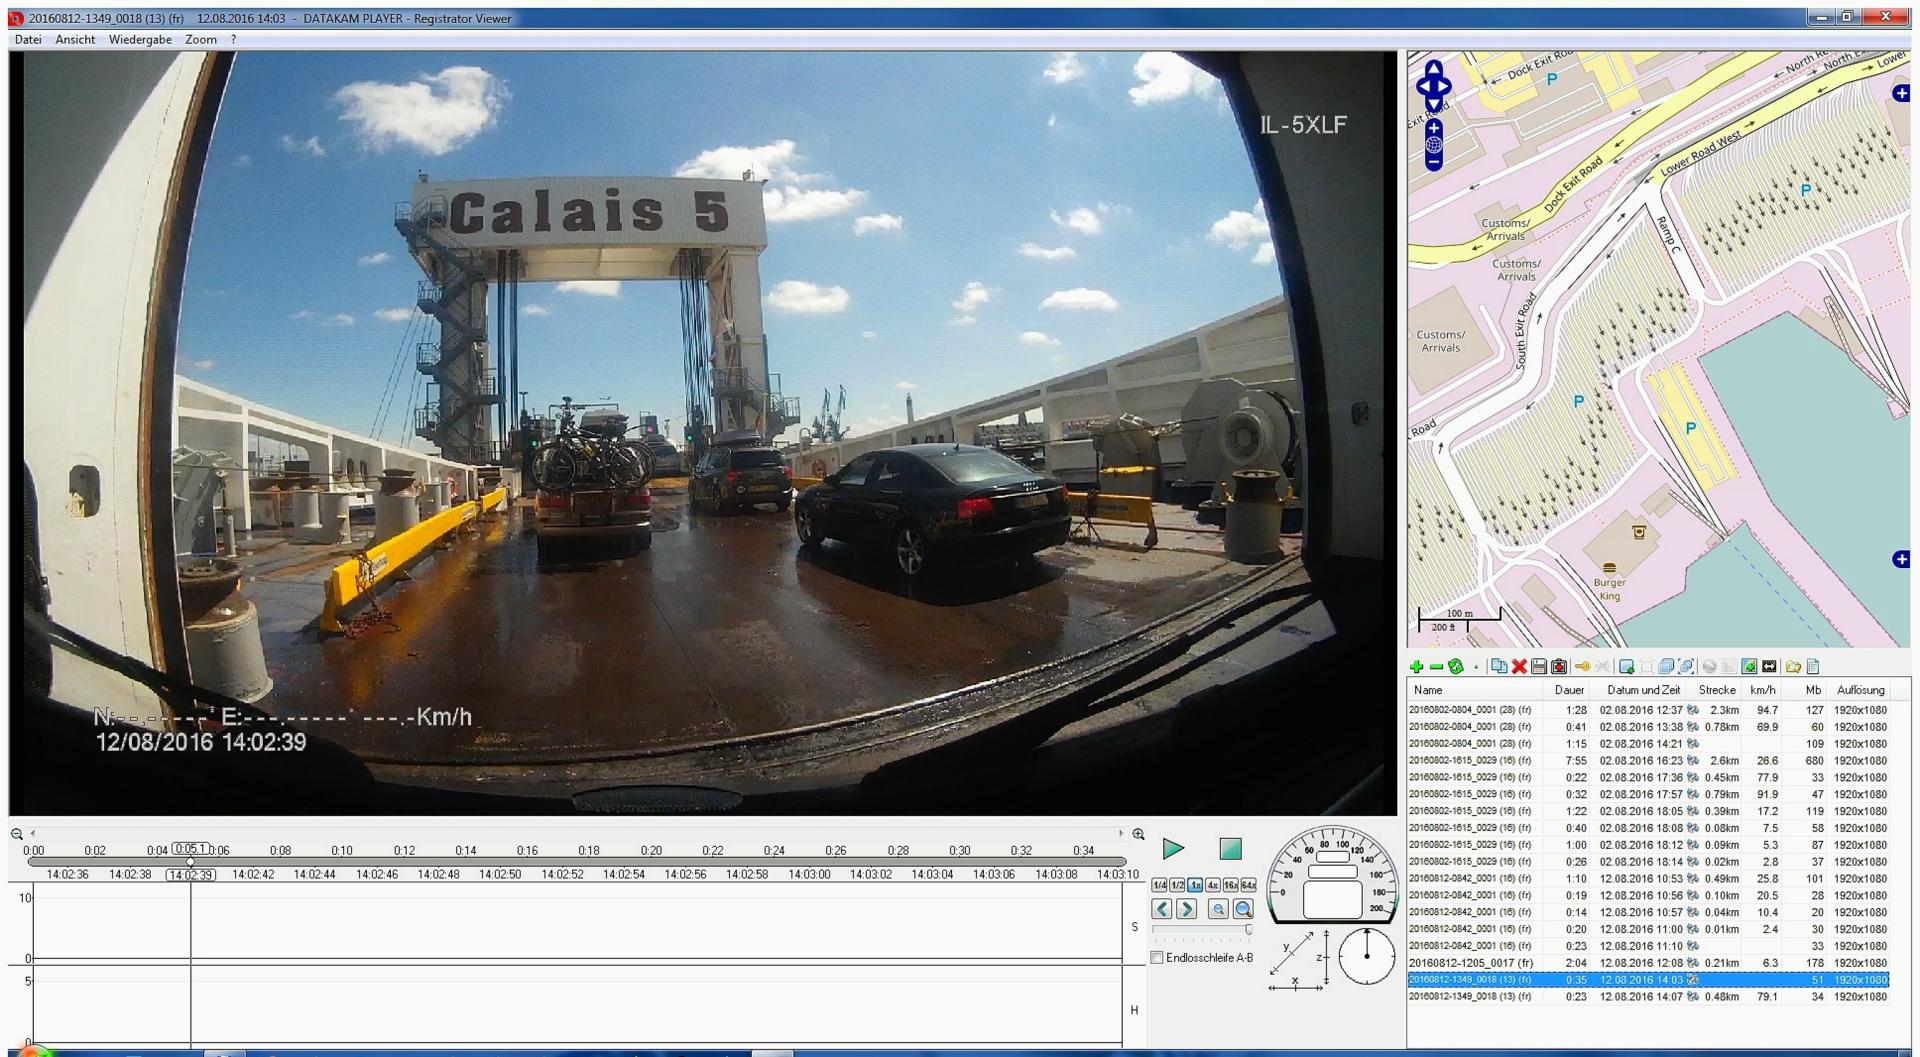Image resolution: width=1920 pixels, height=1057 pixels.
Task: Click the large magnifier zoom-in button
Action: coord(1243,909)
